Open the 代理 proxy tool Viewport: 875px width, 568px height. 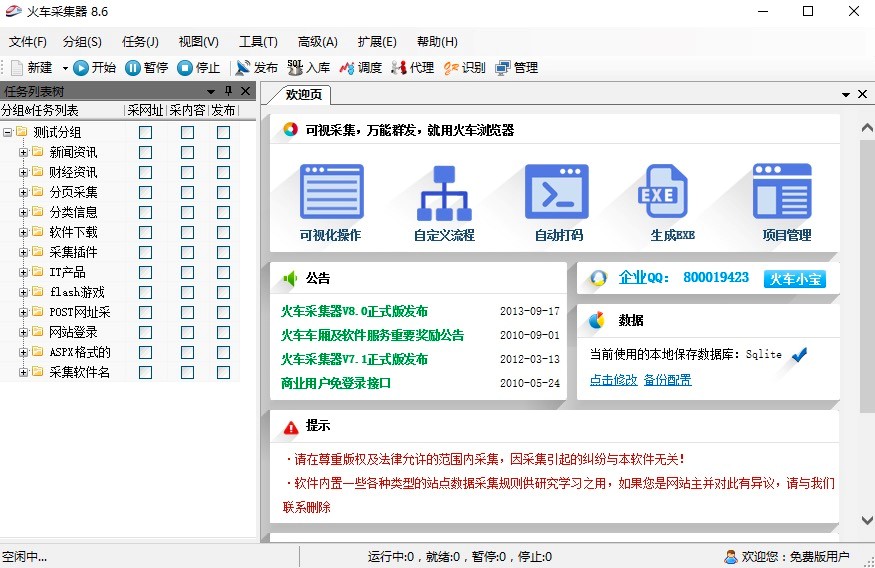pyautogui.click(x=412, y=68)
